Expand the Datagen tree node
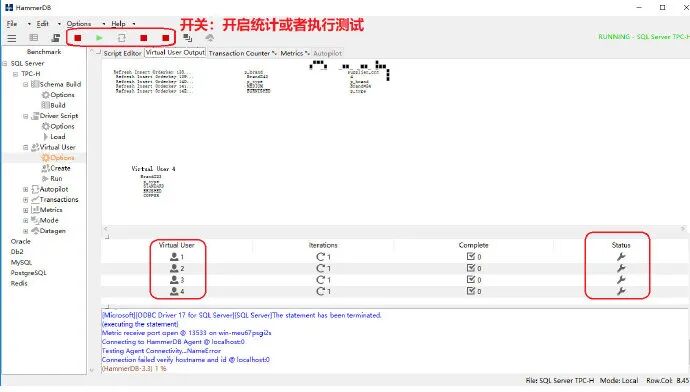Image resolution: width=690 pixels, height=392 pixels. (x=26, y=231)
